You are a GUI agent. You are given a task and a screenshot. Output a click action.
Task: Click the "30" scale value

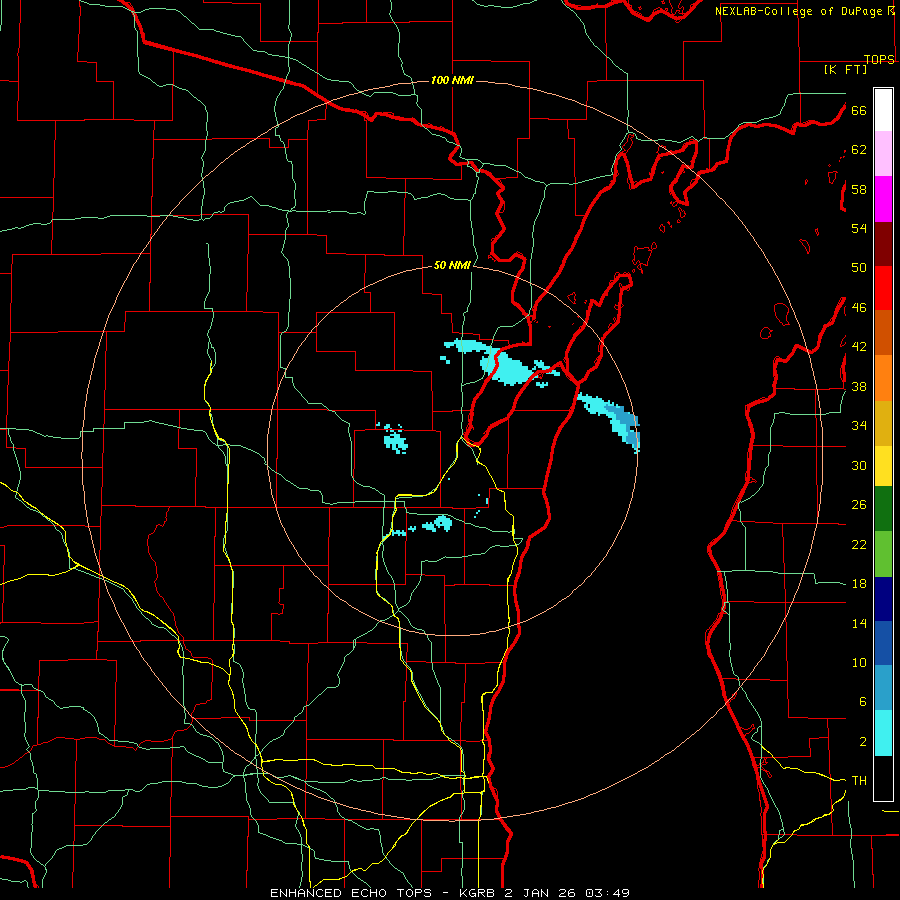point(859,465)
